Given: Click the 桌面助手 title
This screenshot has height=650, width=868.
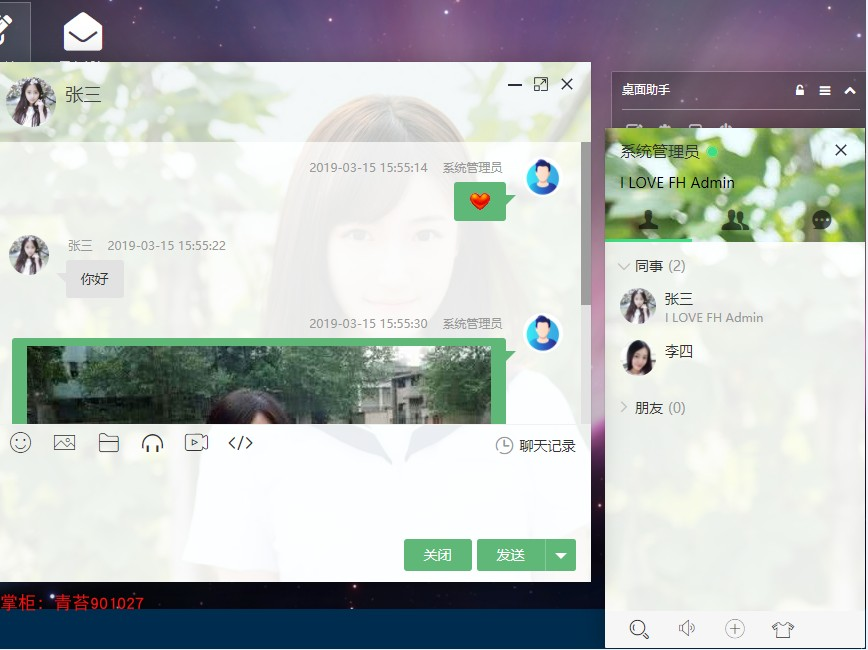Looking at the screenshot, I should tap(645, 90).
